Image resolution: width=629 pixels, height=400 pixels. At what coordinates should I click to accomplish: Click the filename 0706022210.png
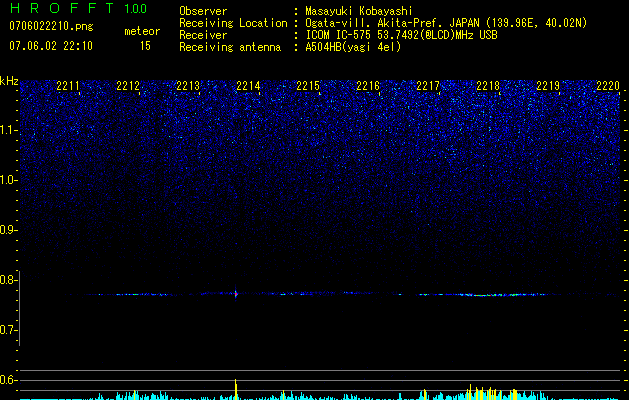[51, 26]
